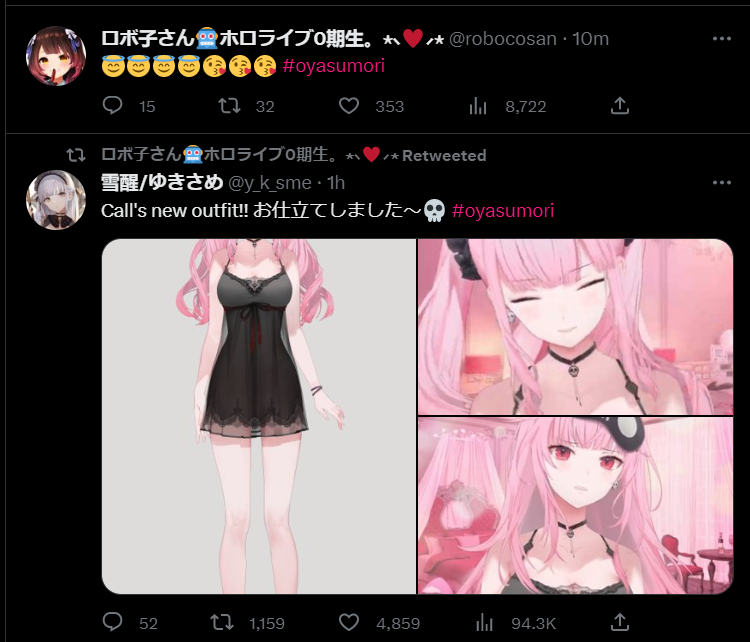
Task: Open the full-body black dress image
Action: pos(259,416)
